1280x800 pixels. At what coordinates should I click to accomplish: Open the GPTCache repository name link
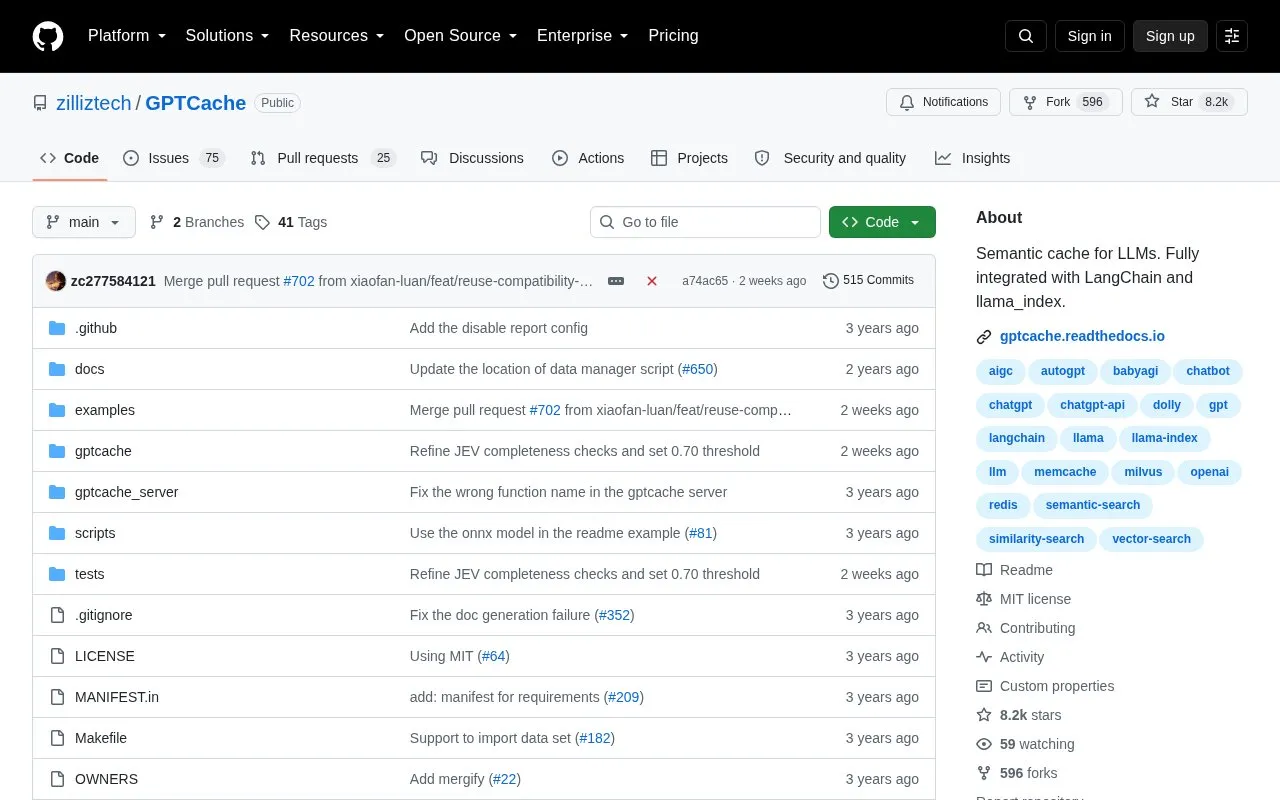pos(196,103)
